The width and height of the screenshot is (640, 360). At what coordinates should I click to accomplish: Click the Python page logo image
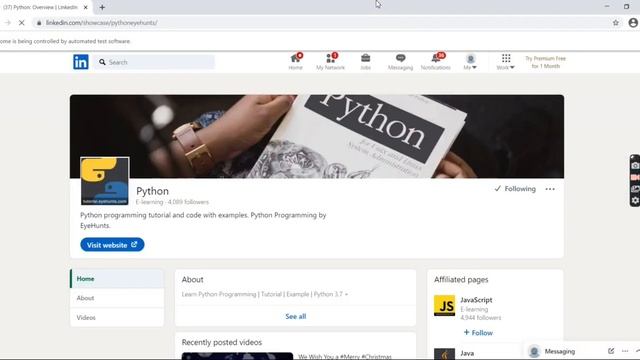click(105, 181)
